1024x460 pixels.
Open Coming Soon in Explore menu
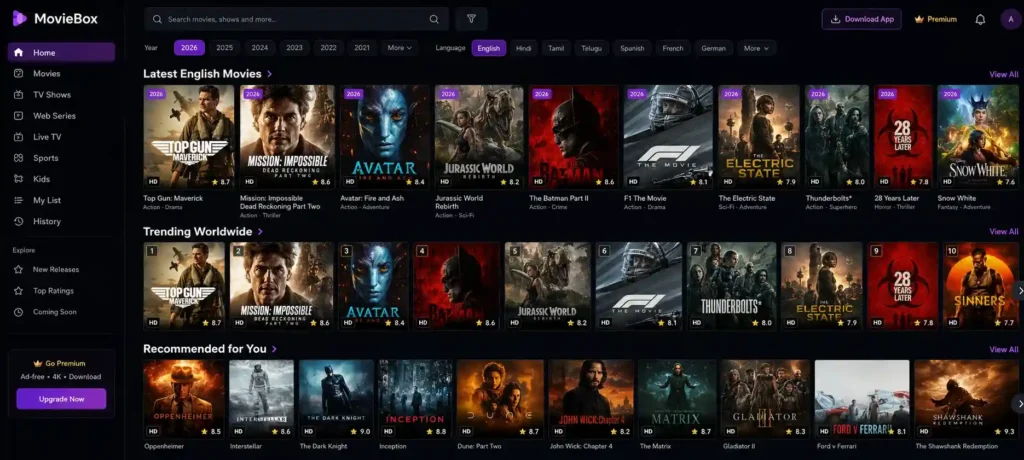pos(61,312)
